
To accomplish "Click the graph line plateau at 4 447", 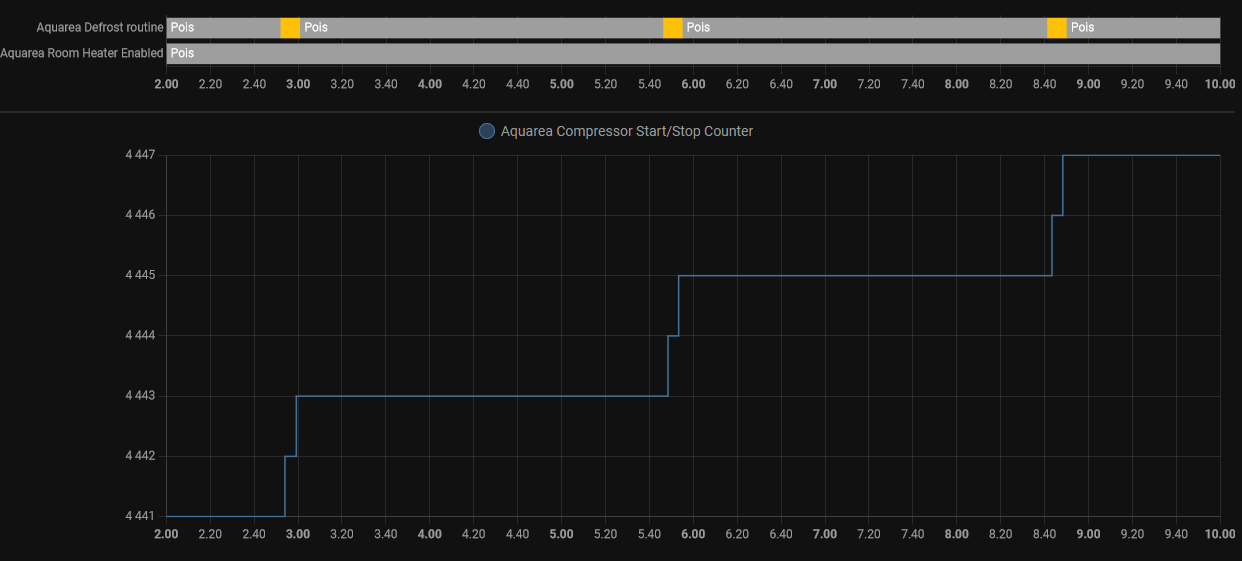I will tap(1140, 155).
